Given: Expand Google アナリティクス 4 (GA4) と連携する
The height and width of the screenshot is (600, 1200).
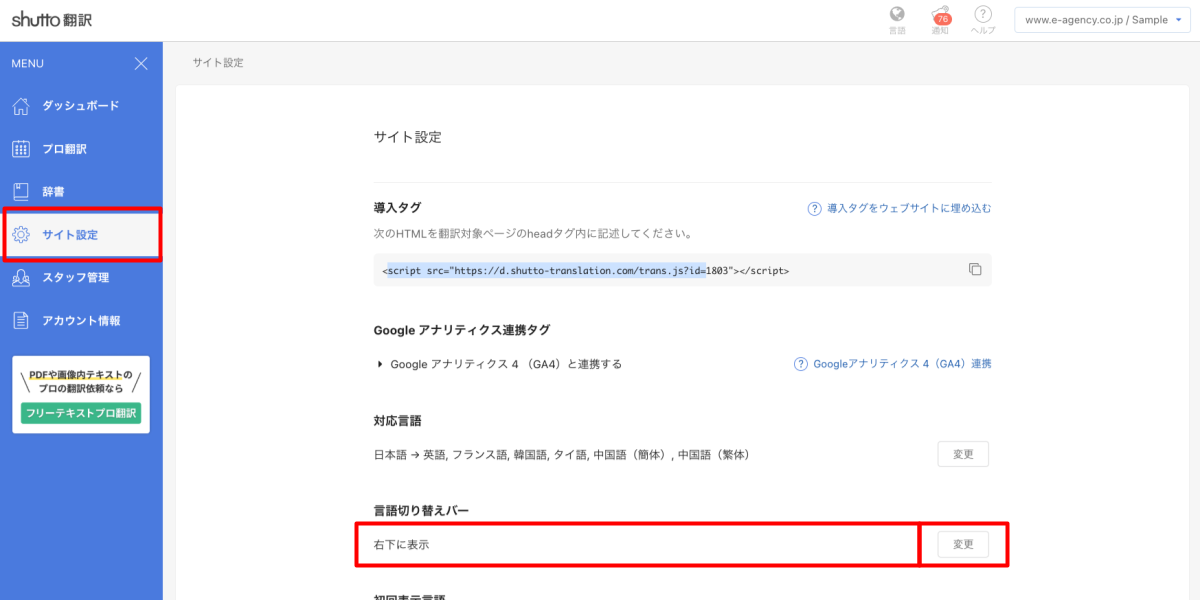Looking at the screenshot, I should pos(500,364).
